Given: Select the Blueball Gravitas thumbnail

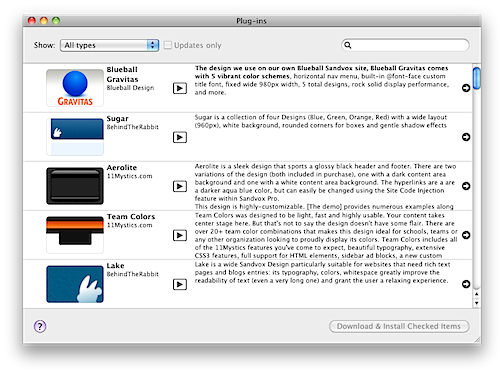Looking at the screenshot, I should pos(75,88).
